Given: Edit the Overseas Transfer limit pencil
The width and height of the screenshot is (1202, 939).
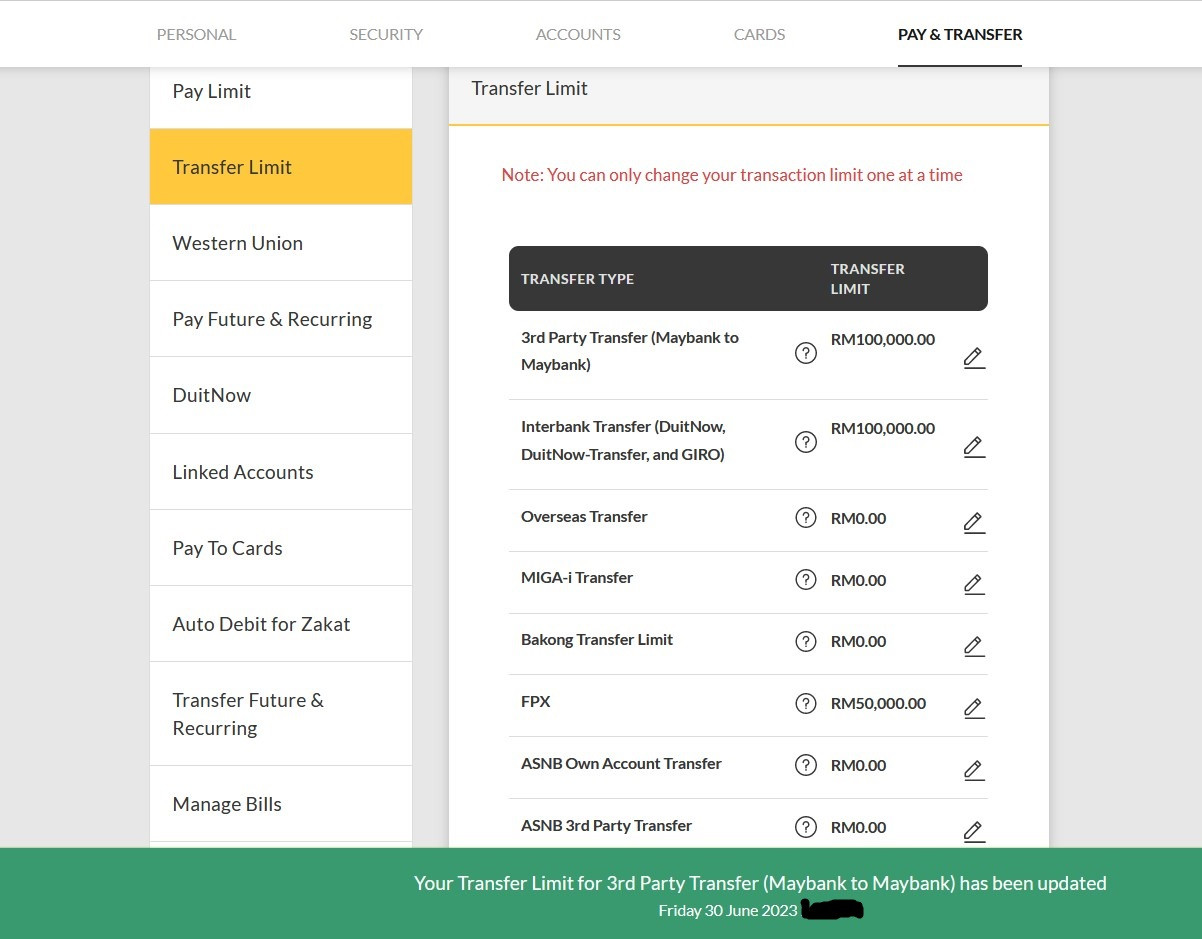Looking at the screenshot, I should (974, 522).
